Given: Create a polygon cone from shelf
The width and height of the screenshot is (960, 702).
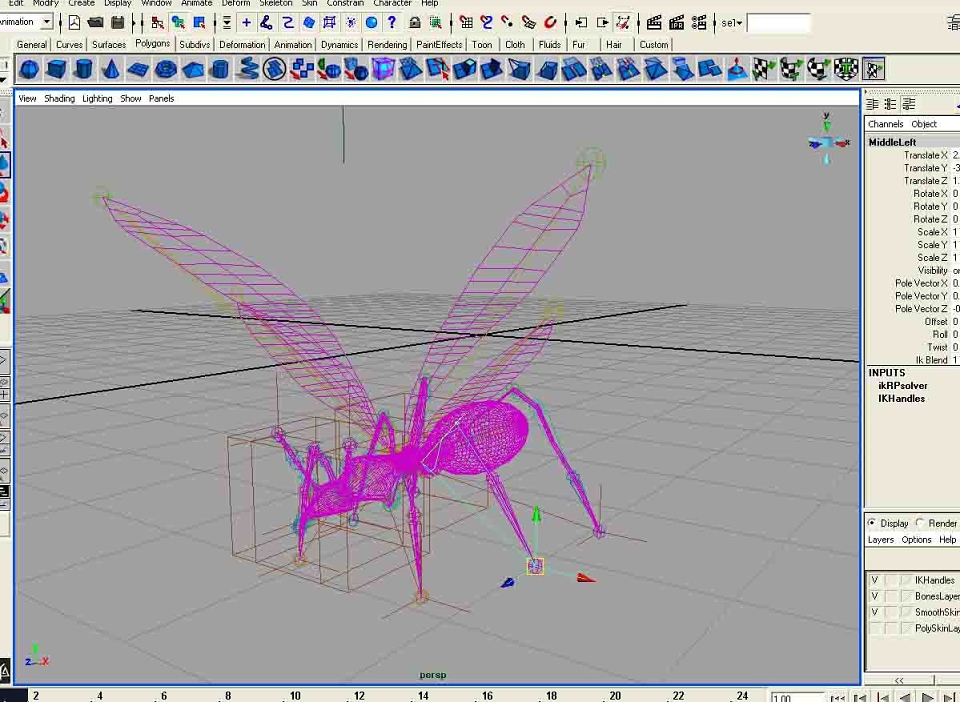Looking at the screenshot, I should (x=110, y=70).
